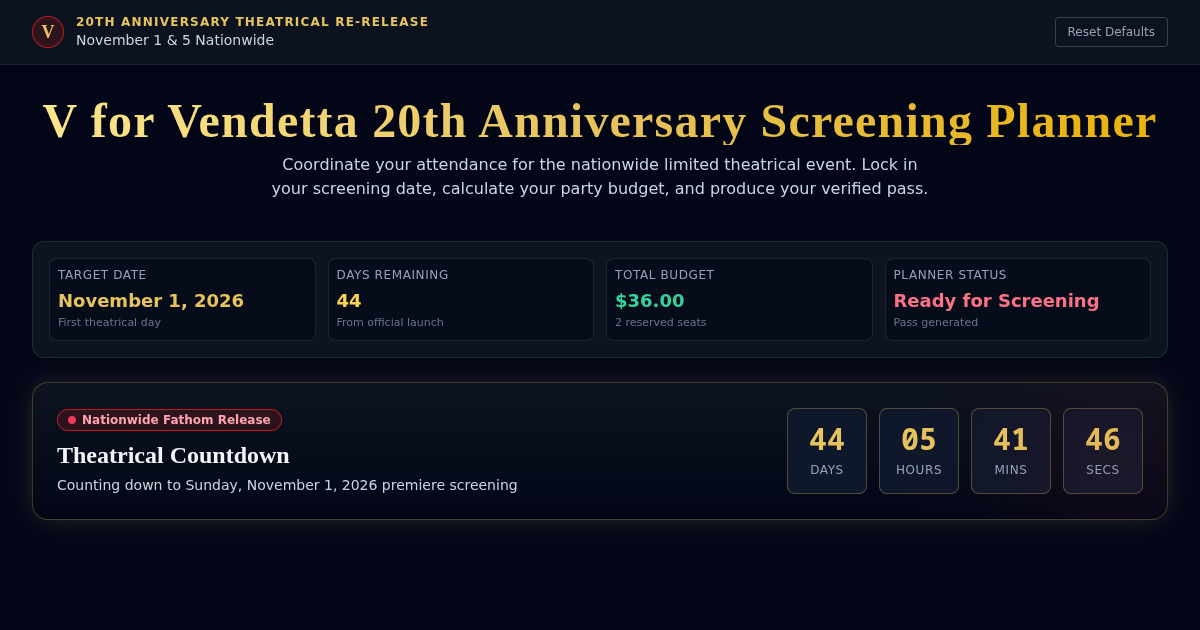Click the countdown SECS tile

click(1103, 451)
